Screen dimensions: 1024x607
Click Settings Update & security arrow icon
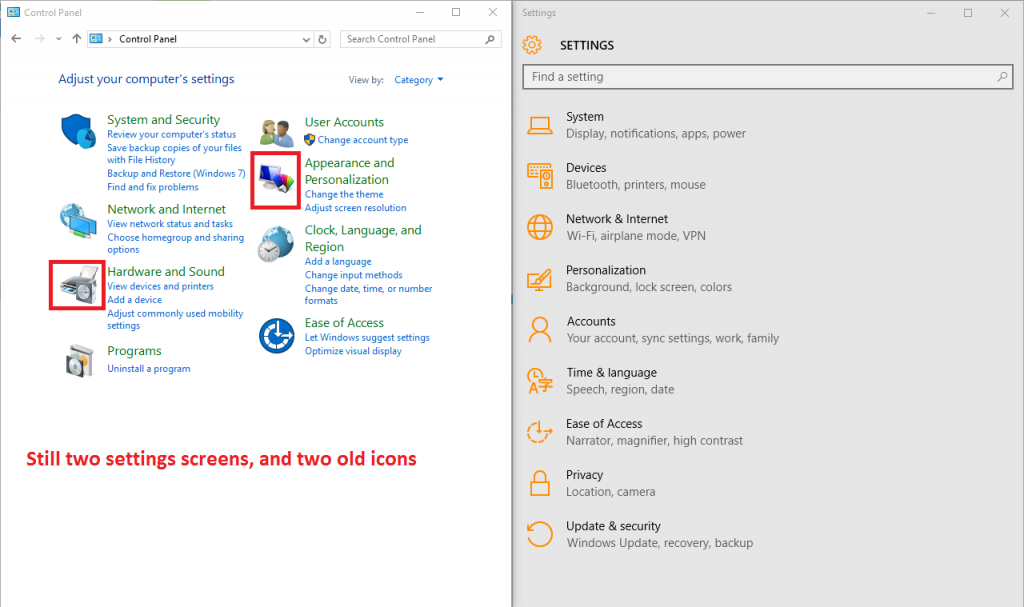pyautogui.click(x=539, y=534)
